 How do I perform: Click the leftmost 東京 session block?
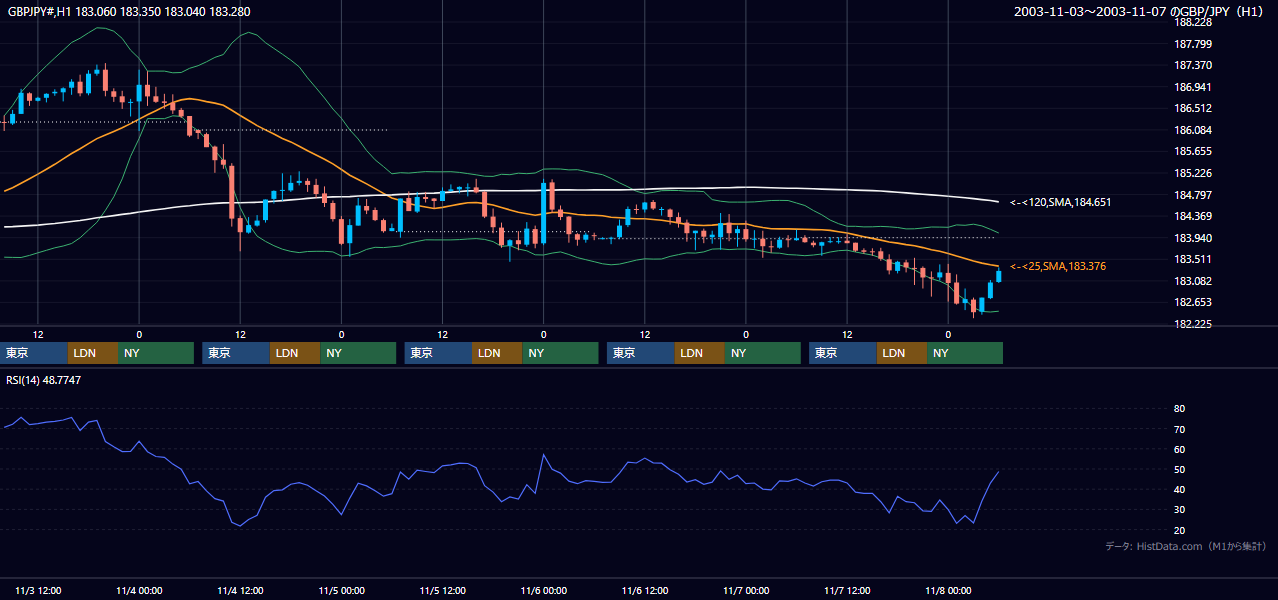coord(34,353)
